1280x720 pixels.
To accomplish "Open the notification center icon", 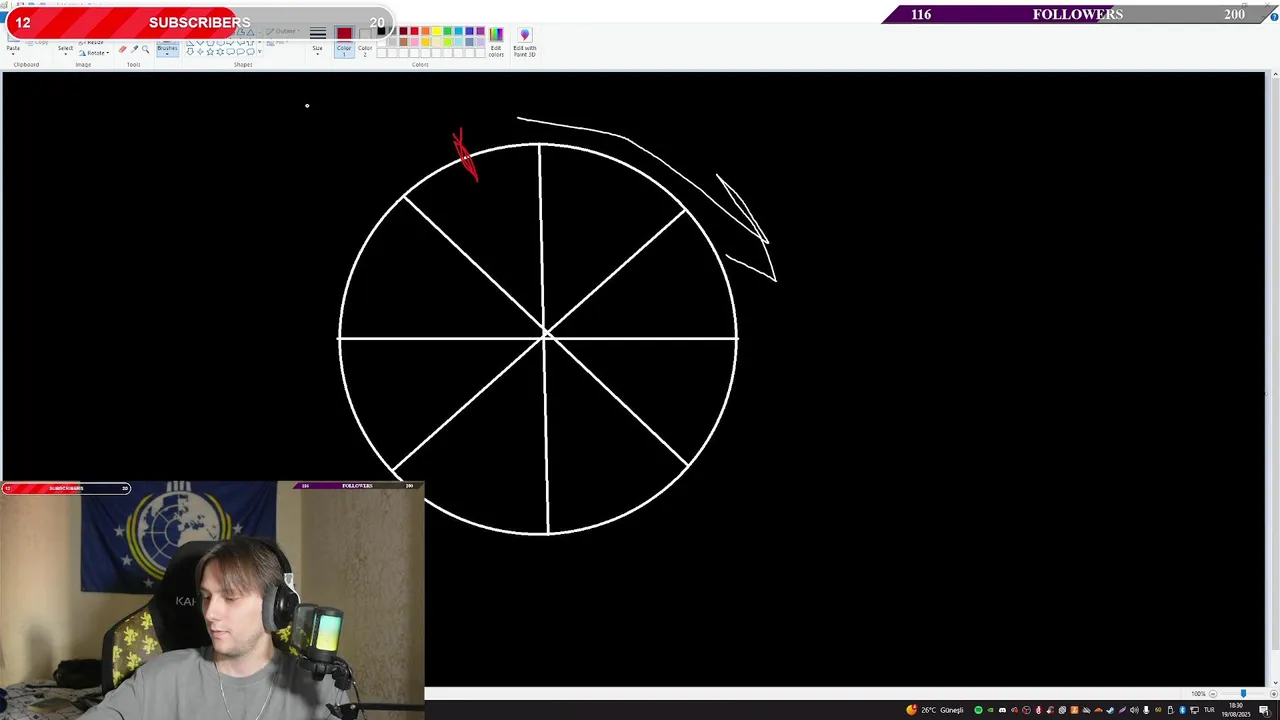I will click(x=1264, y=710).
